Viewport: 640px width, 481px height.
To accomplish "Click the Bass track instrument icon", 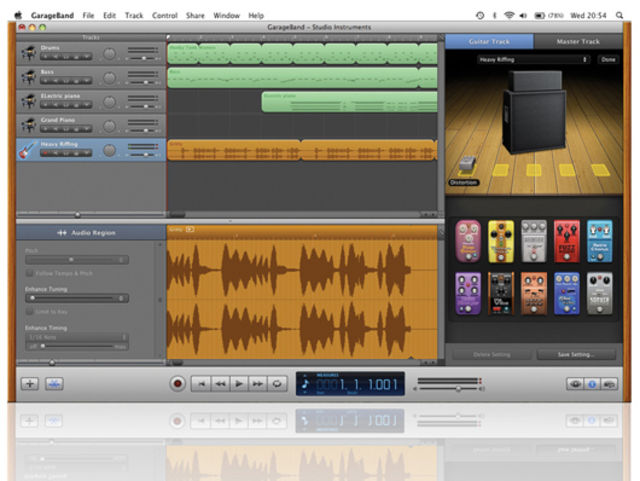I will (x=29, y=77).
